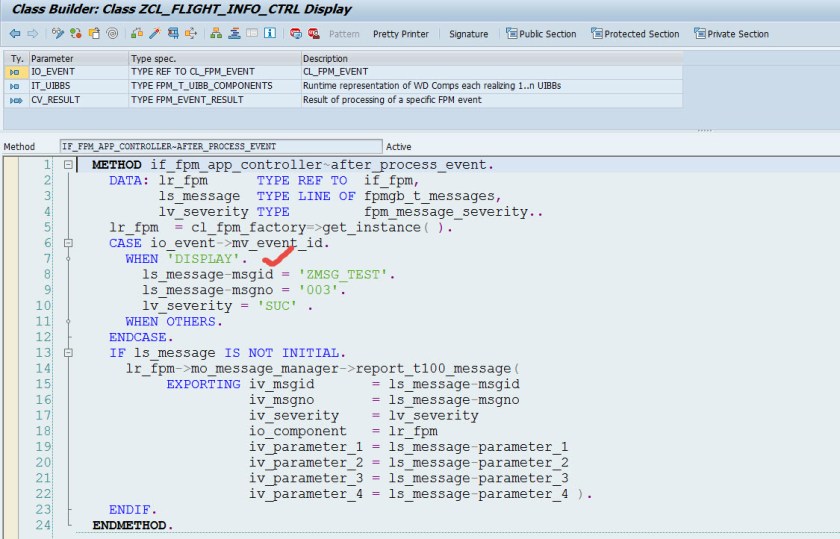The image size is (840, 539).
Task: Click the 'Type spec.' column header
Action: 215,58
